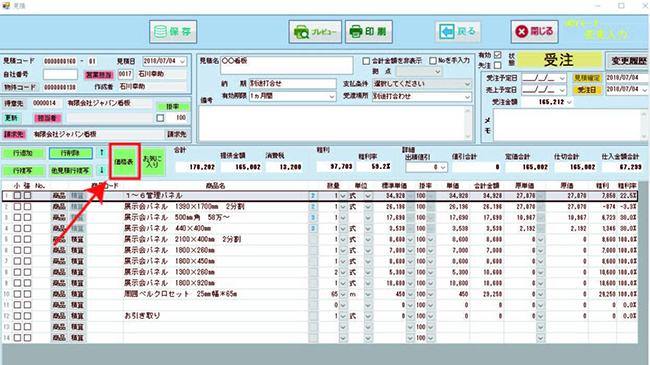Viewport: 650px width, 365px height.
Task: Open the 受注金額 dropdown showing 165,212
Action: tap(569, 102)
